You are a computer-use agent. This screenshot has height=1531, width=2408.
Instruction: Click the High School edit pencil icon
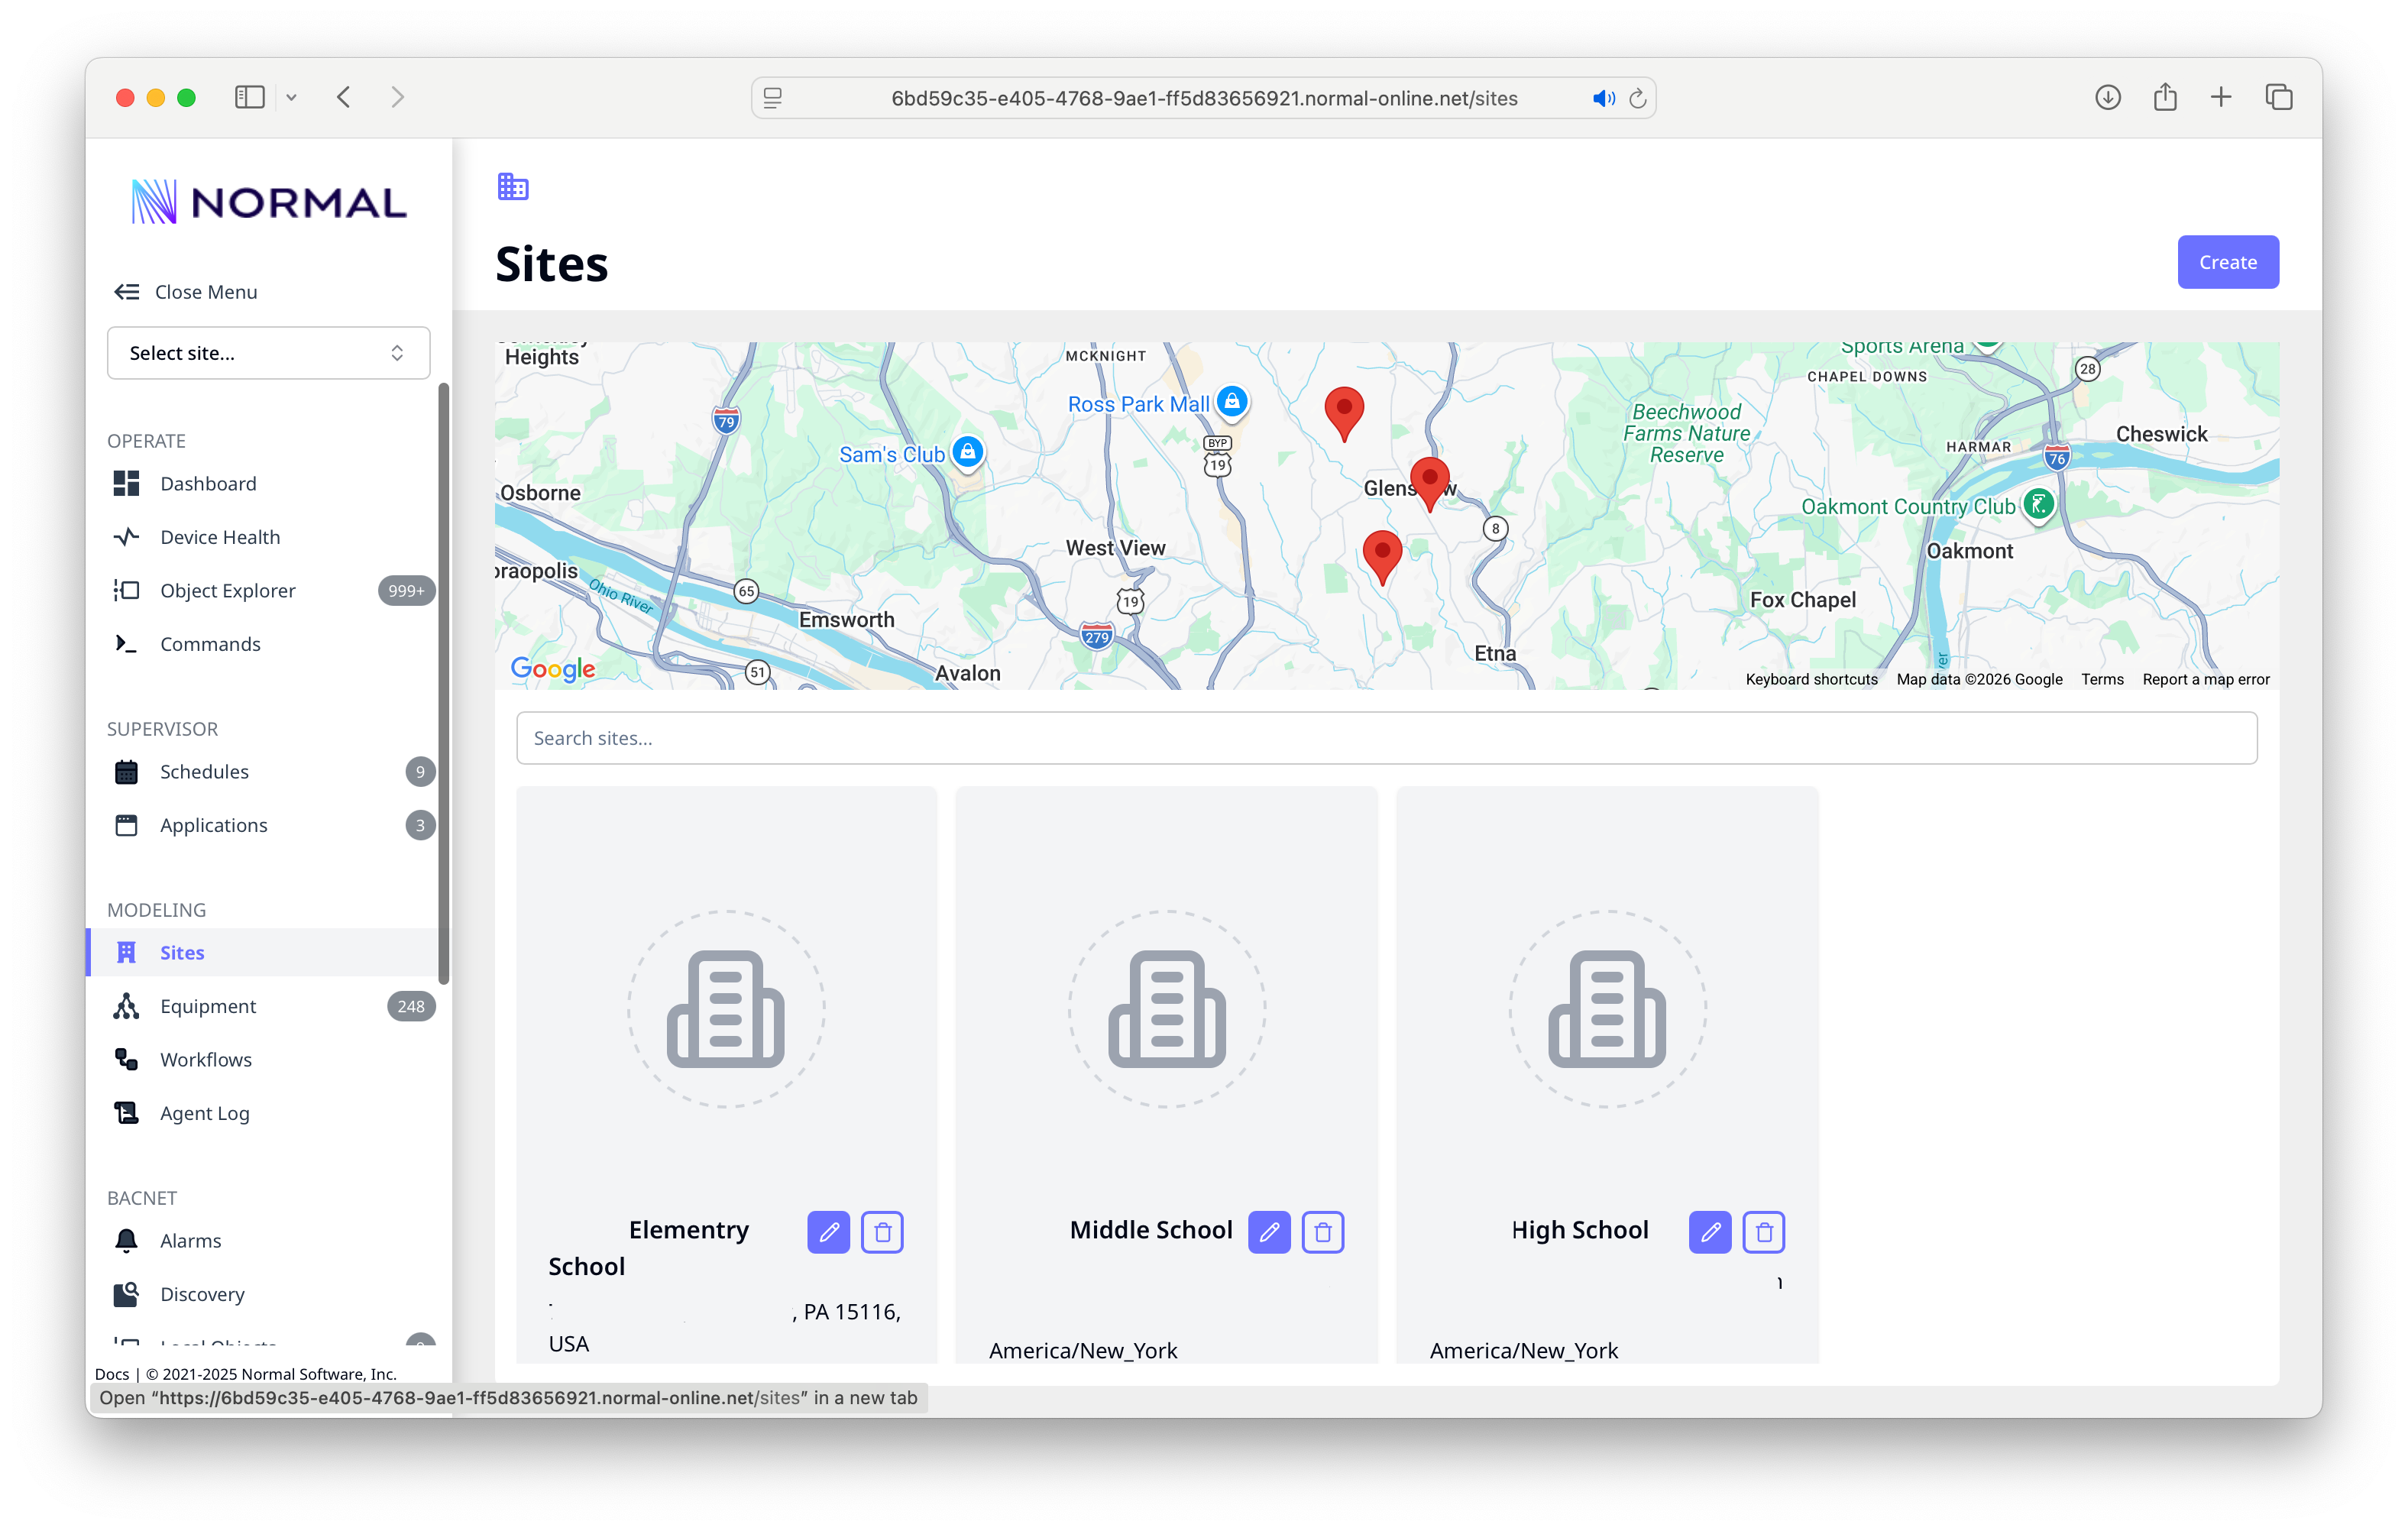point(1709,1232)
